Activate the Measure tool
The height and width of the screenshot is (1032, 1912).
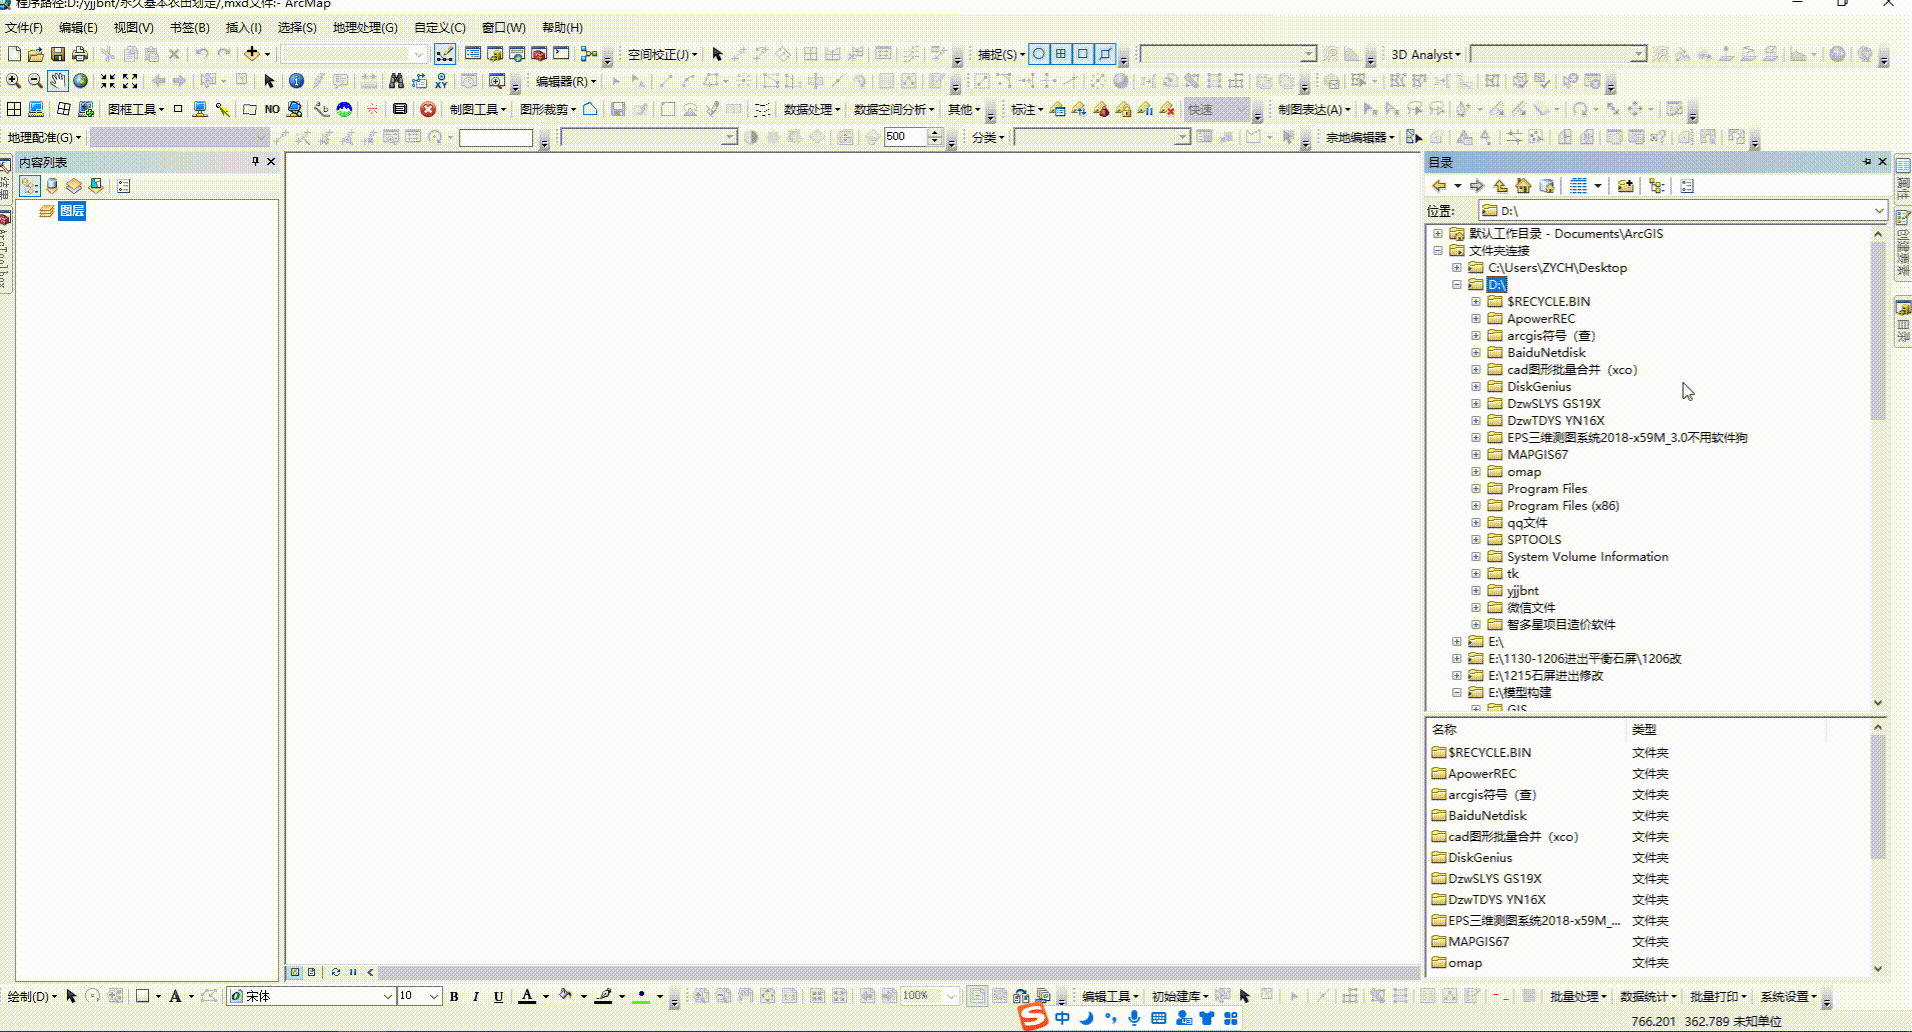[369, 82]
